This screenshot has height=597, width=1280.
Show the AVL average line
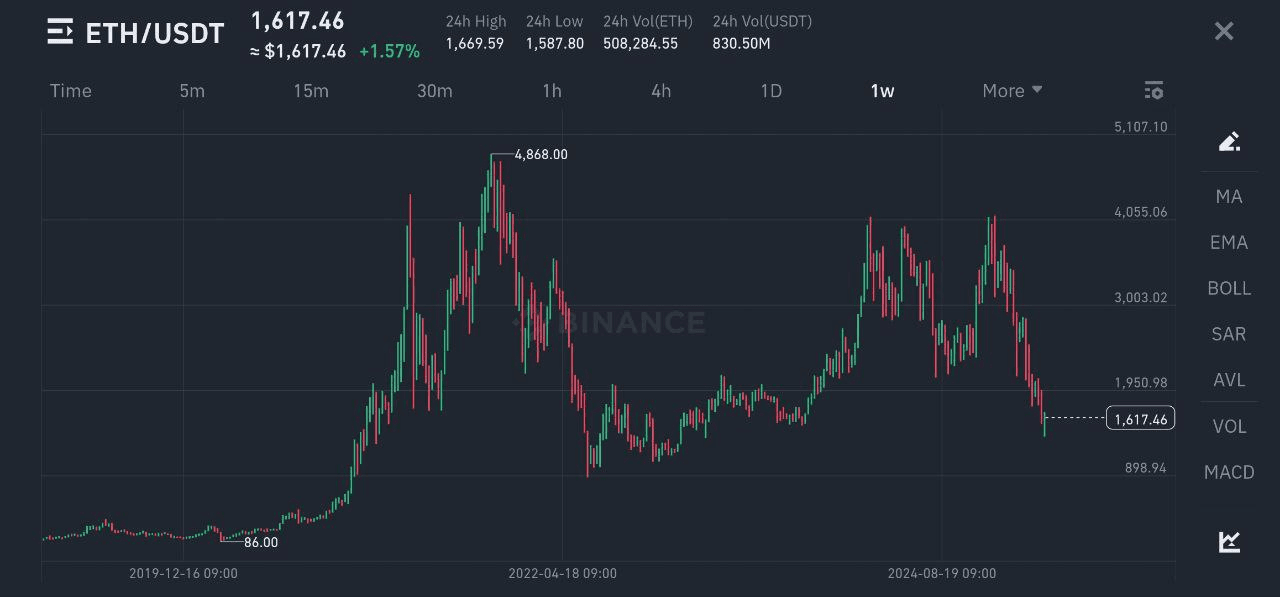pyautogui.click(x=1229, y=380)
